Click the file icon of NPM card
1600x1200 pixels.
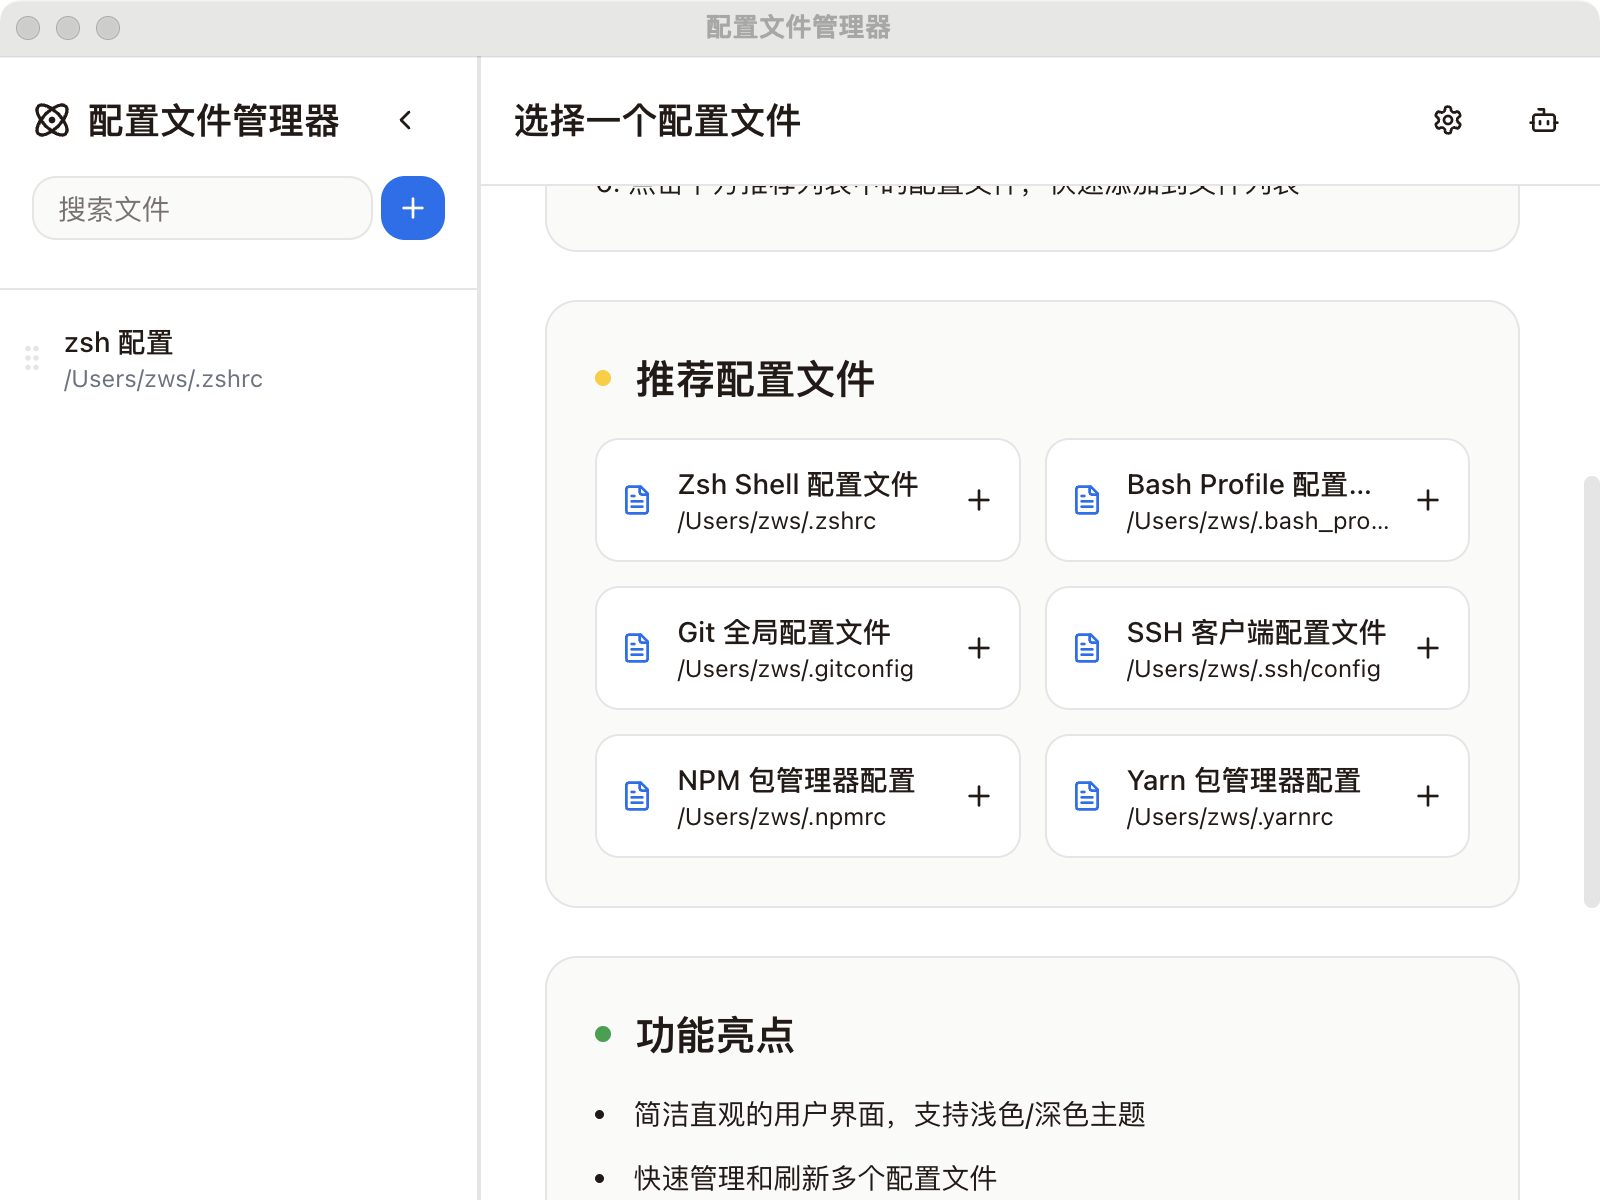point(637,796)
